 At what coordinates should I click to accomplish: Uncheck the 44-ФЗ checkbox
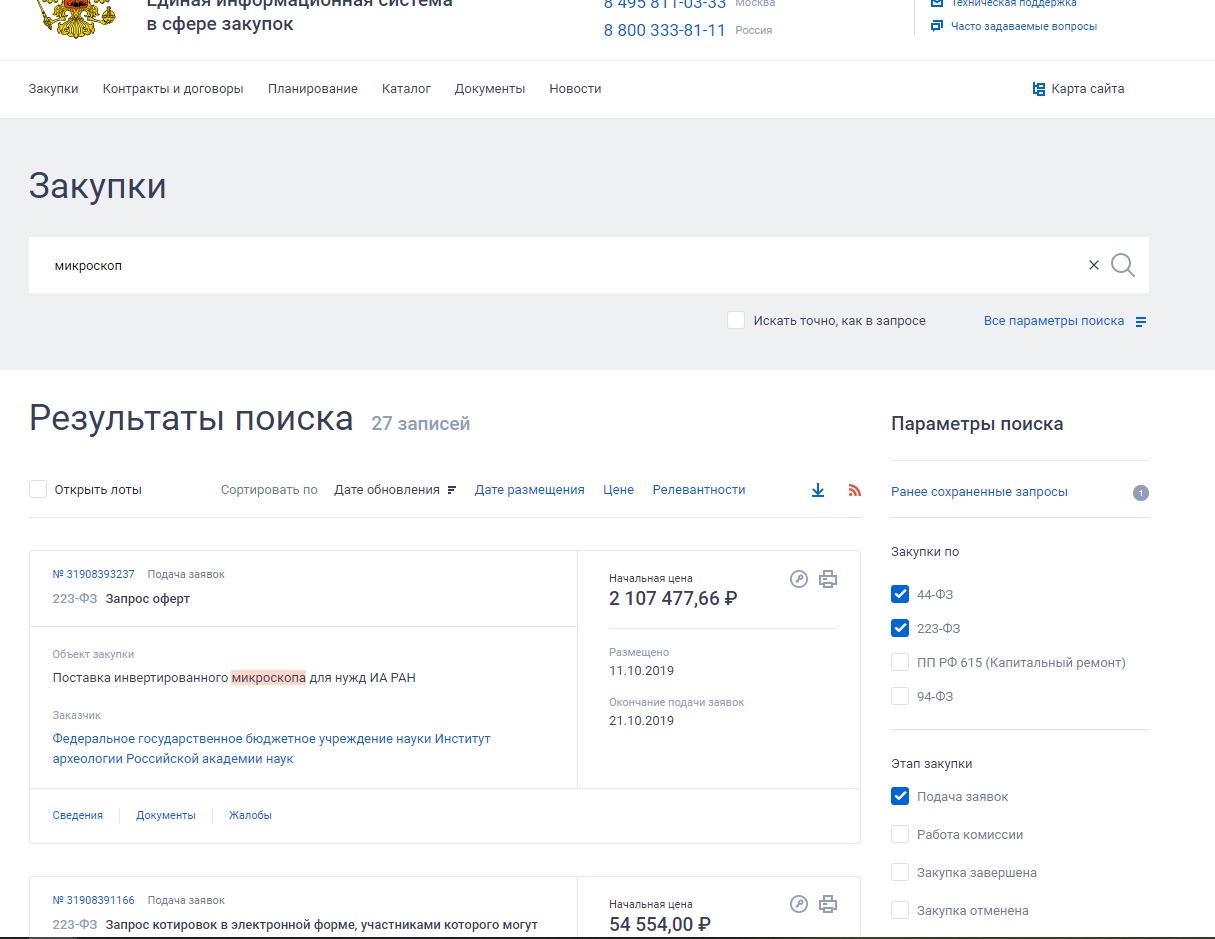click(x=900, y=595)
